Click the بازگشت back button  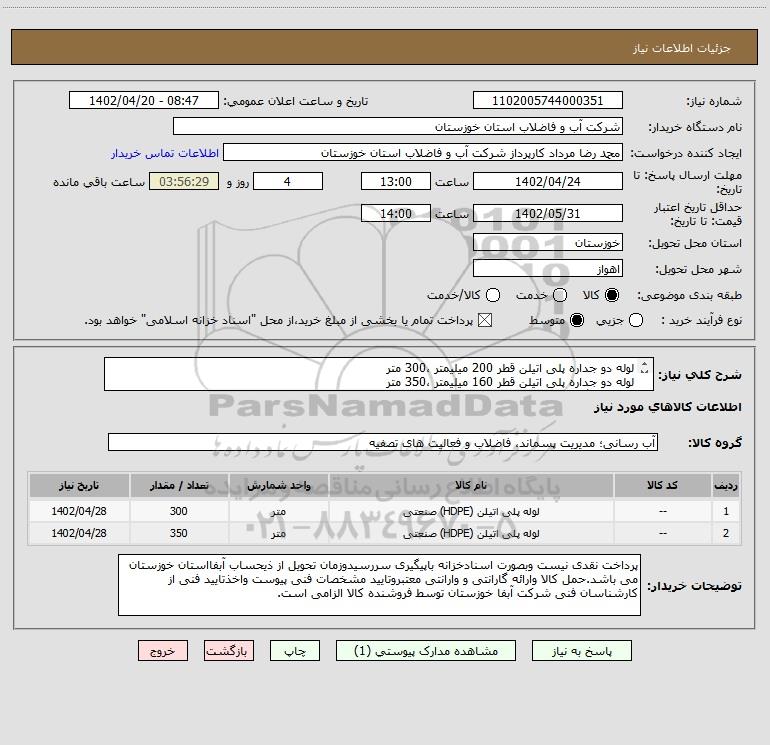pyautogui.click(x=229, y=651)
